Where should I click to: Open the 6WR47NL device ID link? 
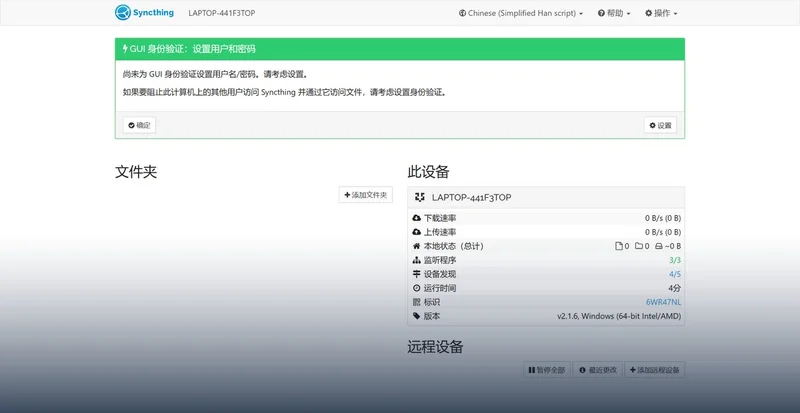(663, 302)
